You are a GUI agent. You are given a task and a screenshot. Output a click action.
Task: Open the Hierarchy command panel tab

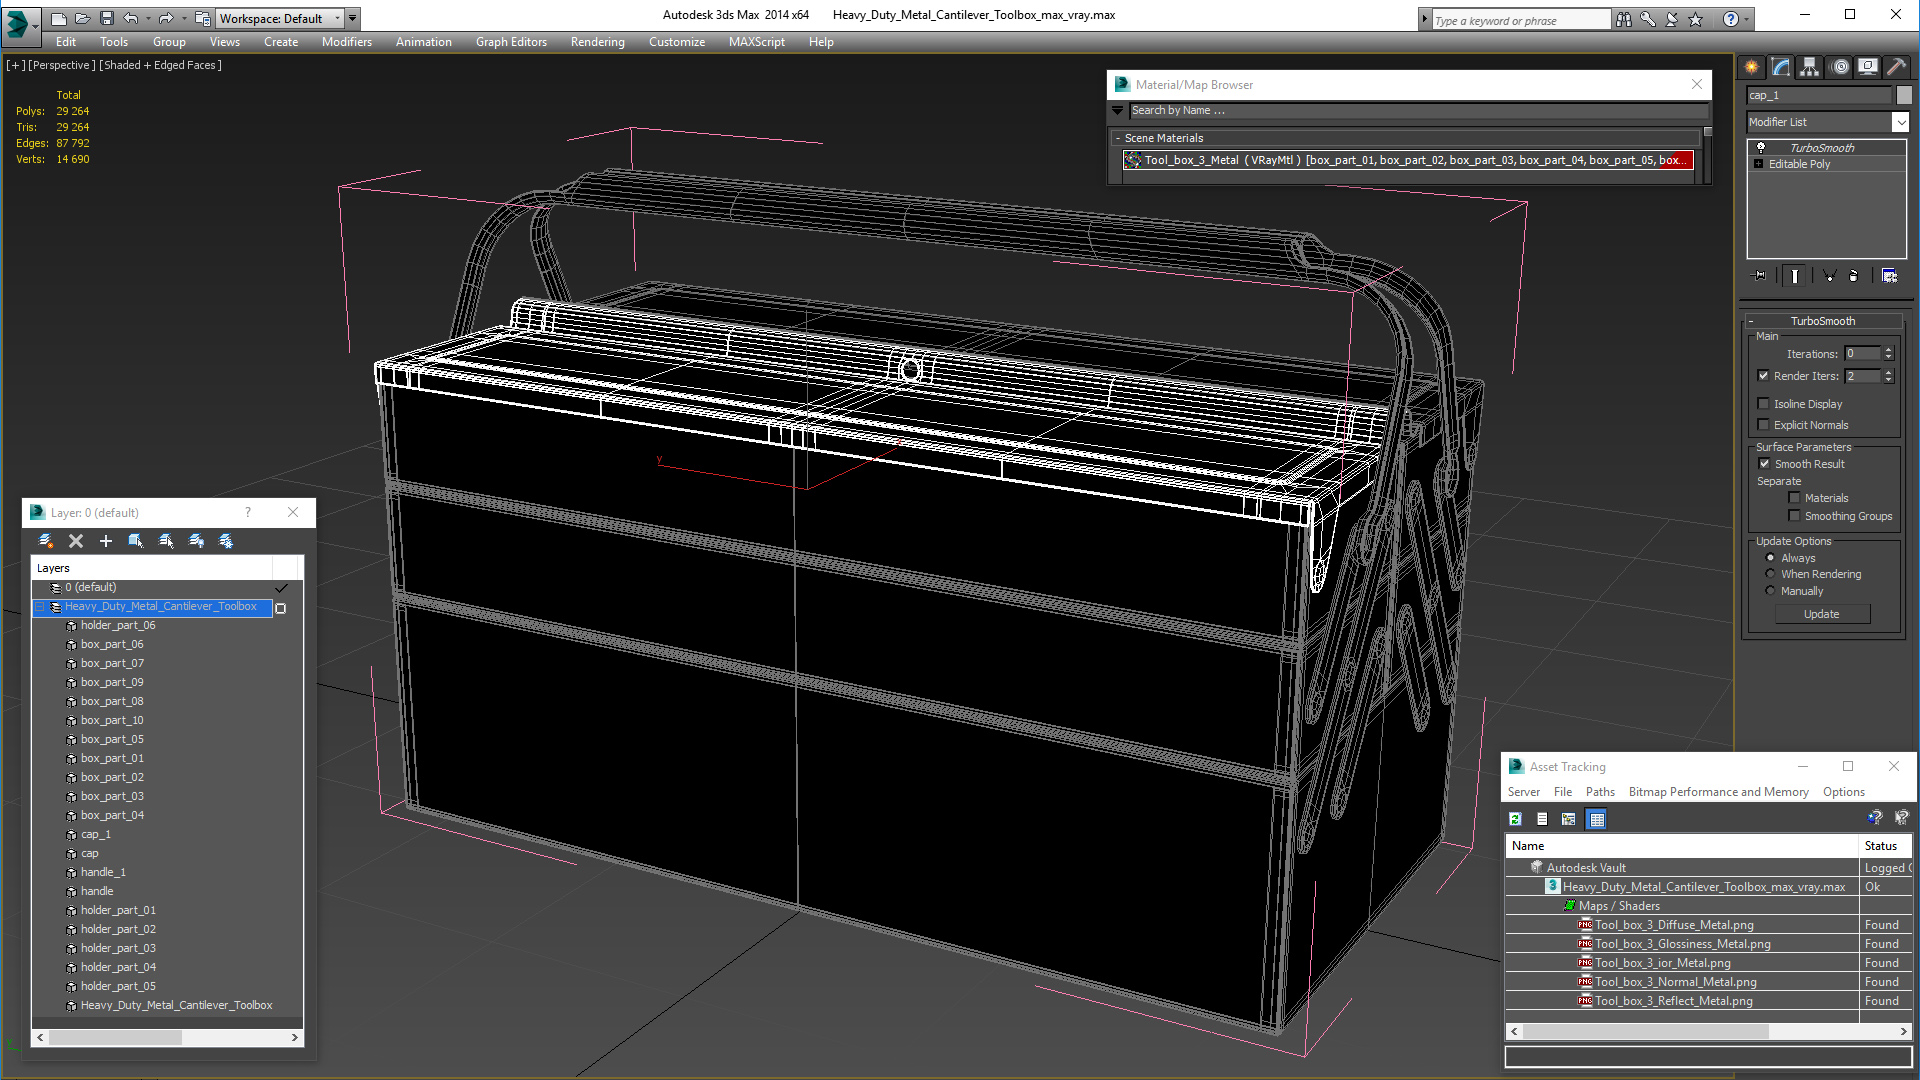[1809, 67]
